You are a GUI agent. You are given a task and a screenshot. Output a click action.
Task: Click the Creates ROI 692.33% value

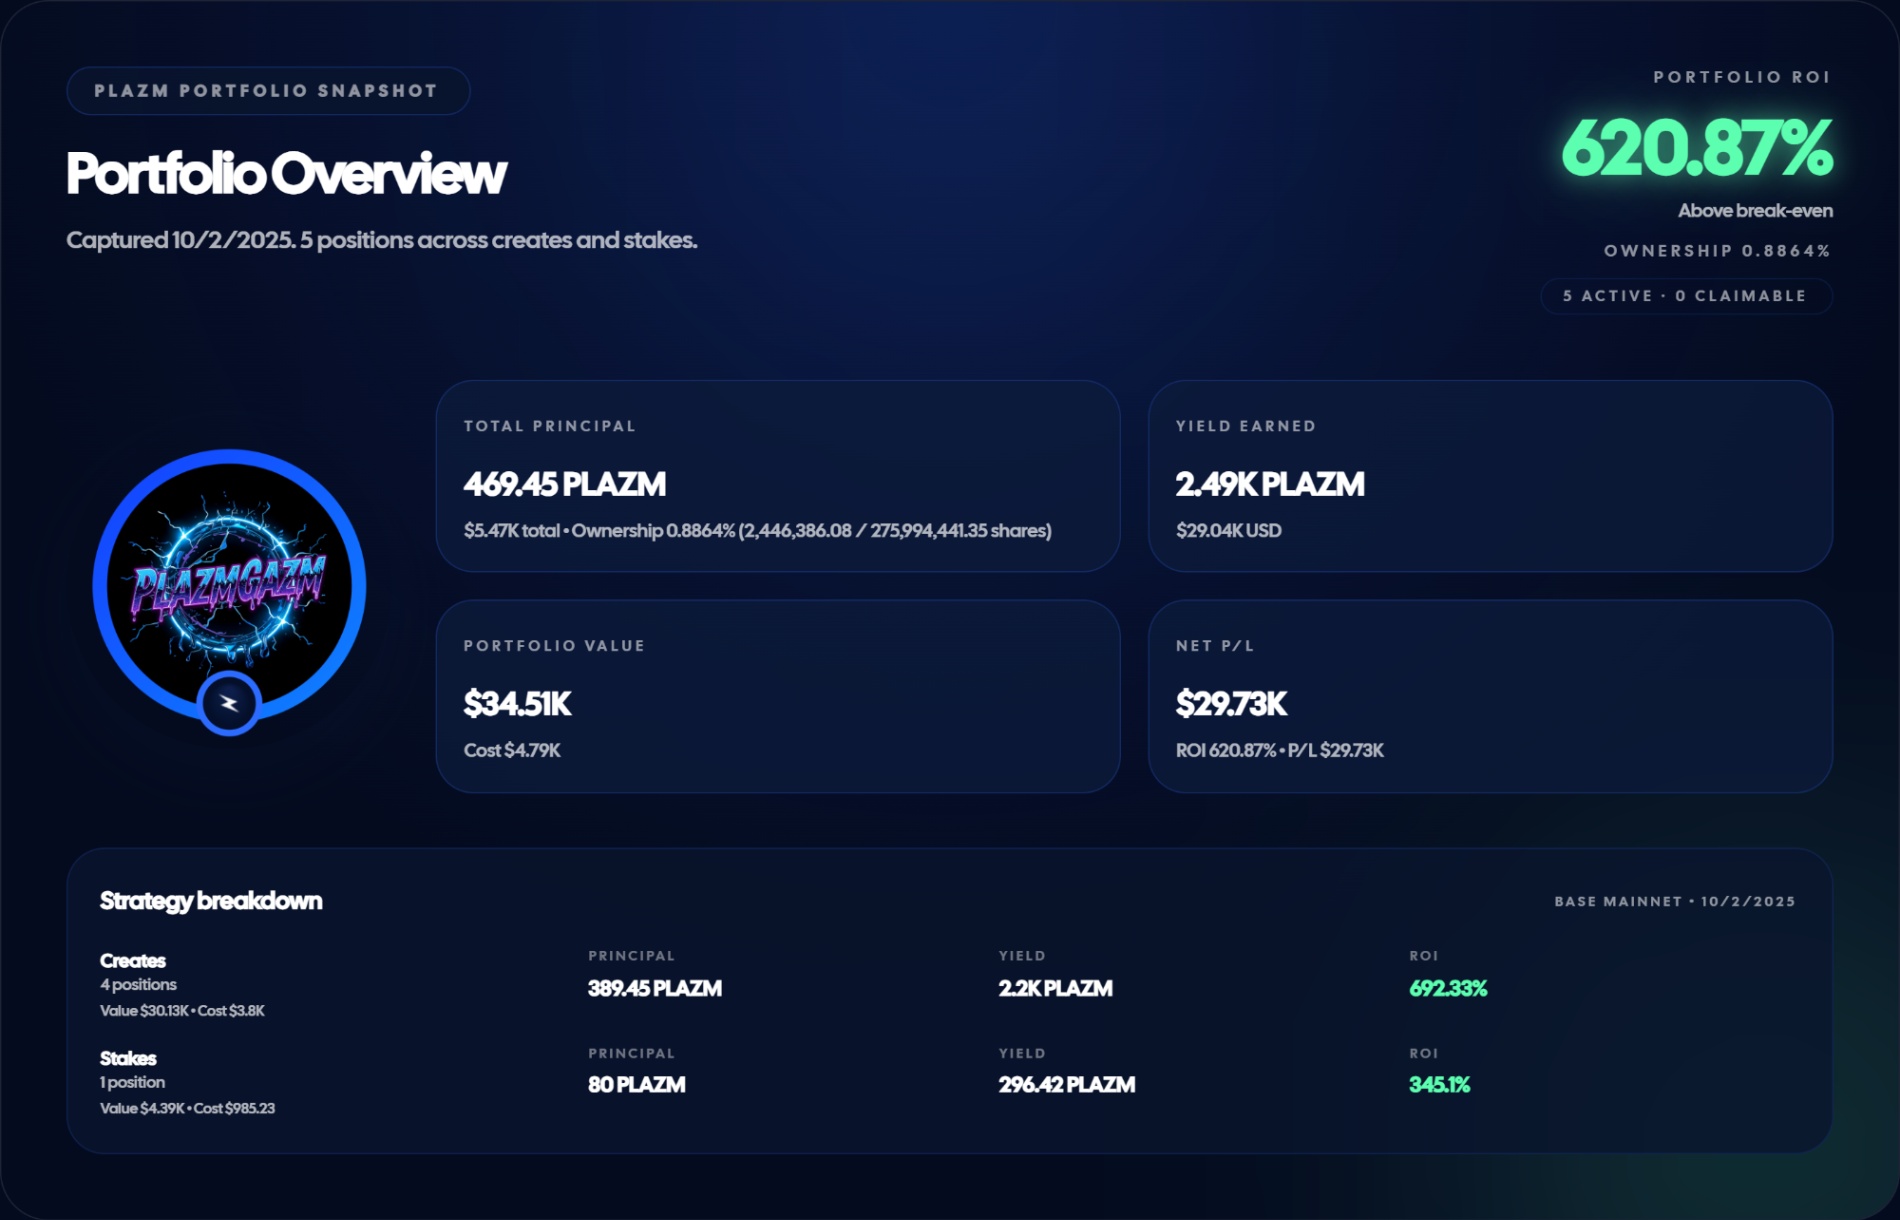(1447, 989)
